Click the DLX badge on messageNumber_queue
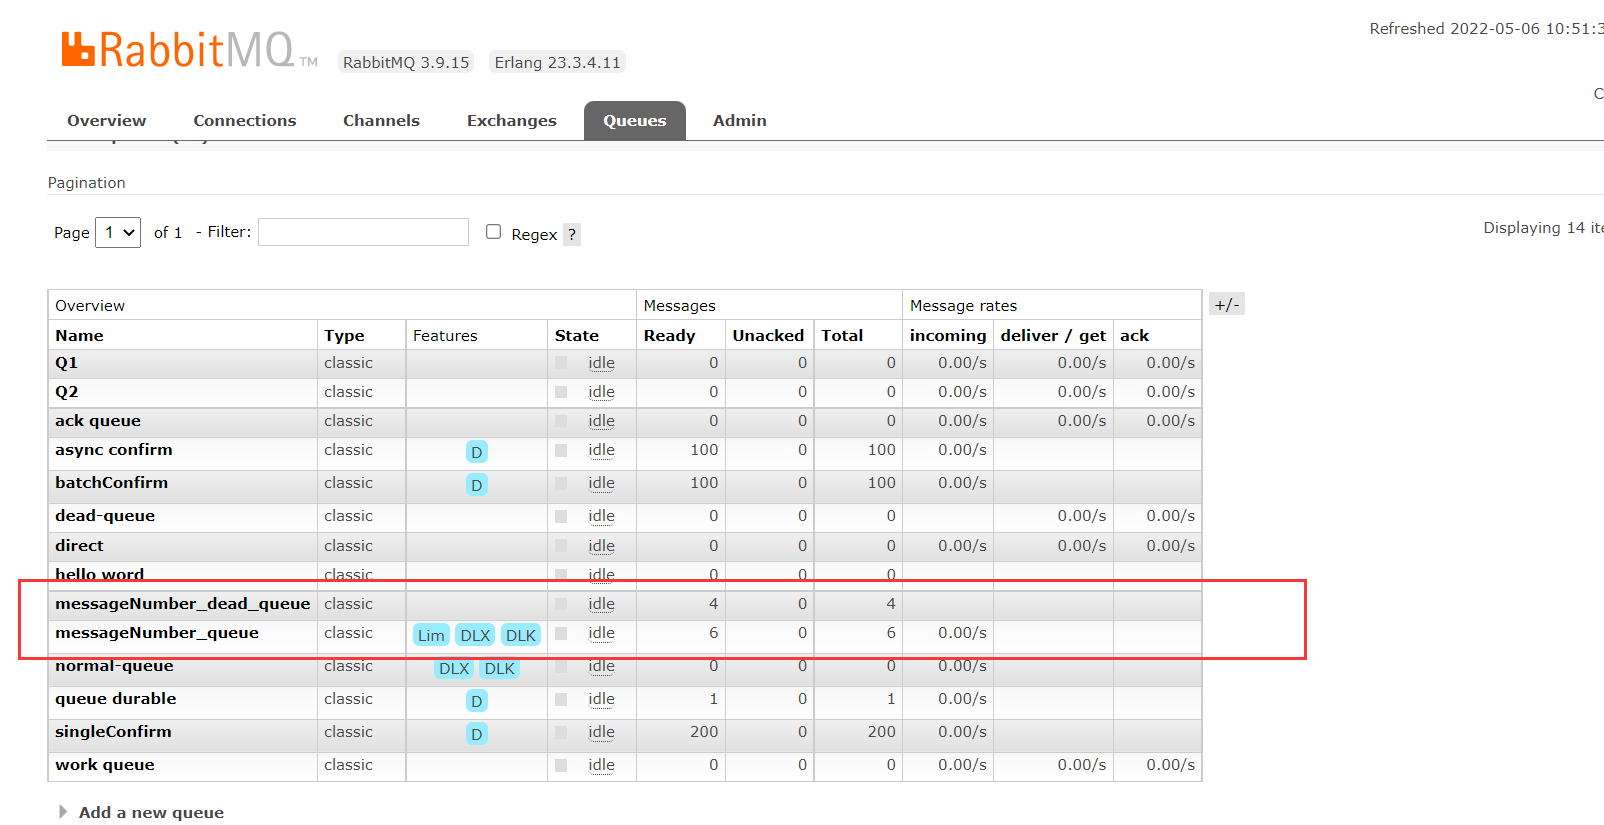 475,635
